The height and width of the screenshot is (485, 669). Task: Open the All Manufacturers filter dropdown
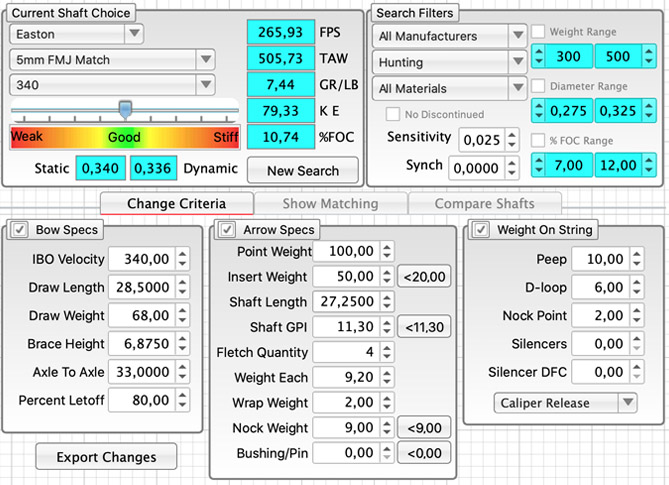pos(449,36)
